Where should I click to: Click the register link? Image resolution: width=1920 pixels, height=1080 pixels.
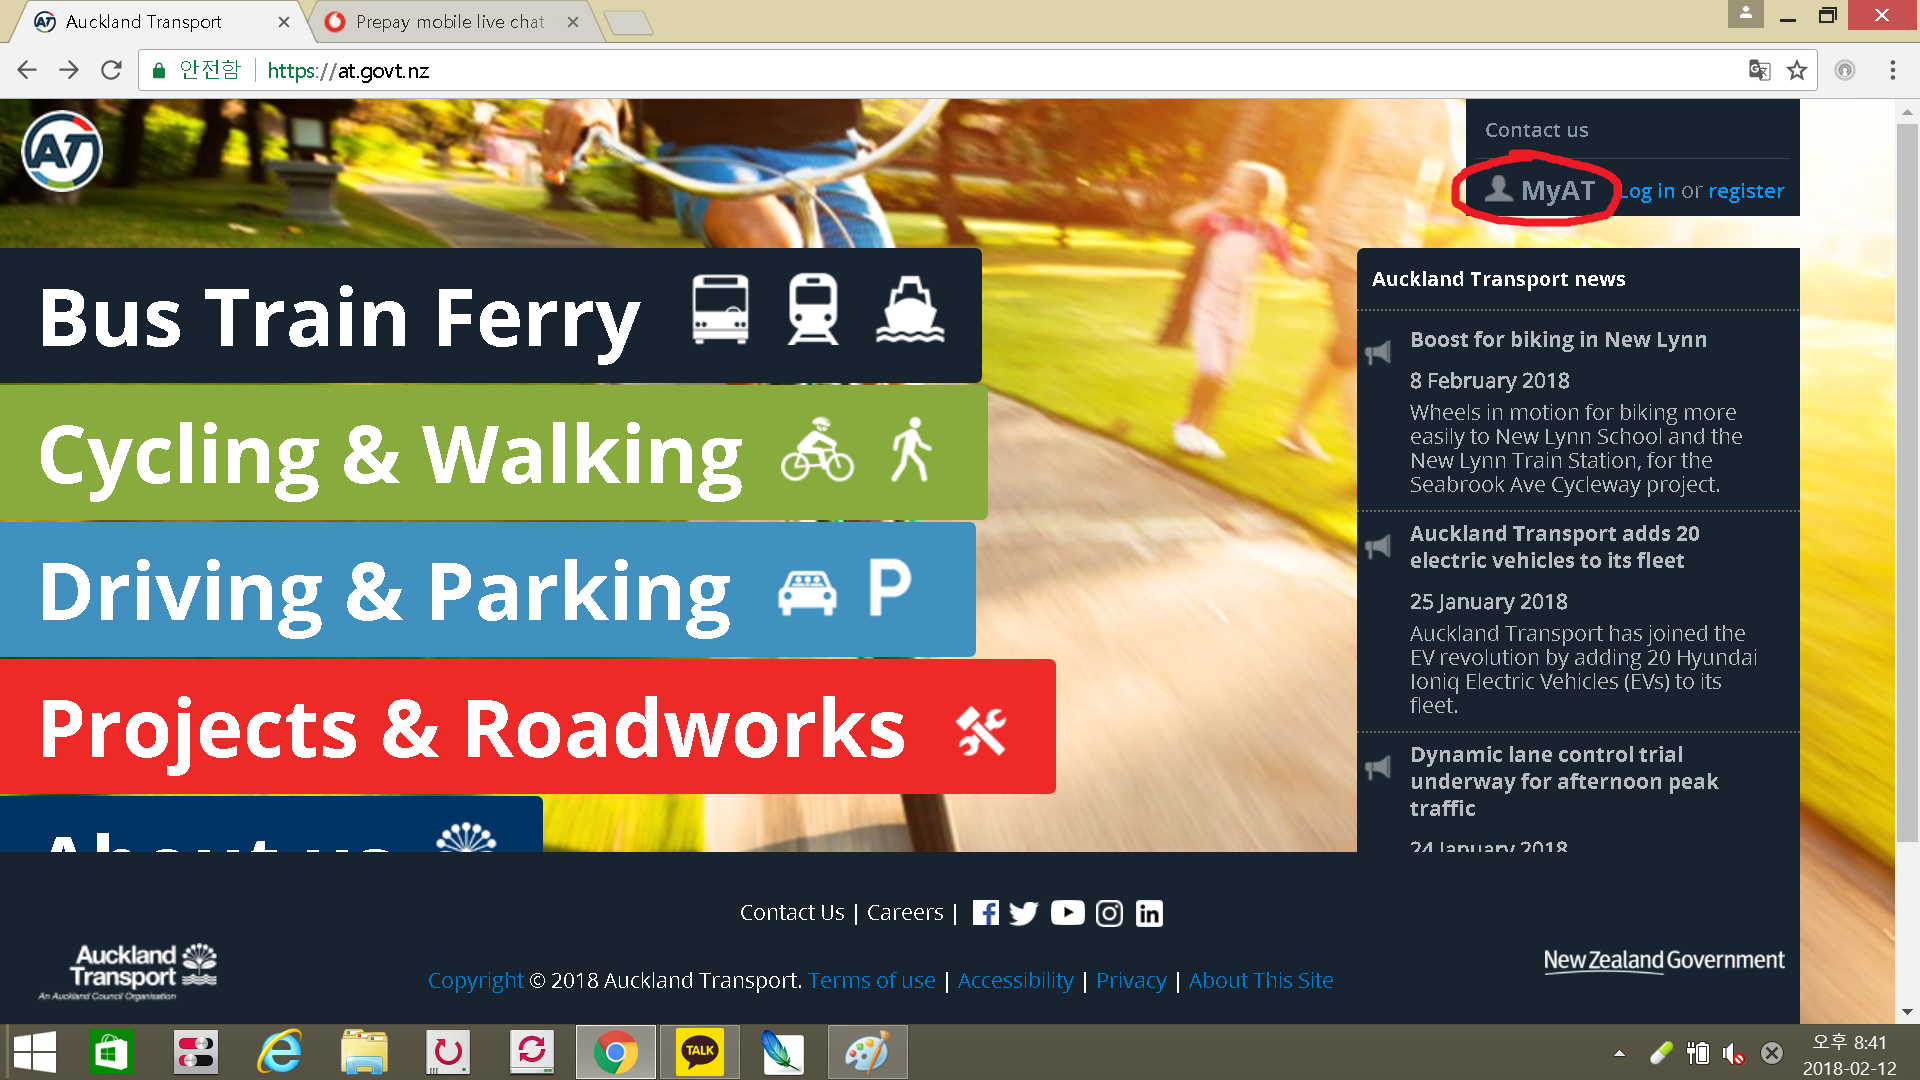click(1745, 191)
